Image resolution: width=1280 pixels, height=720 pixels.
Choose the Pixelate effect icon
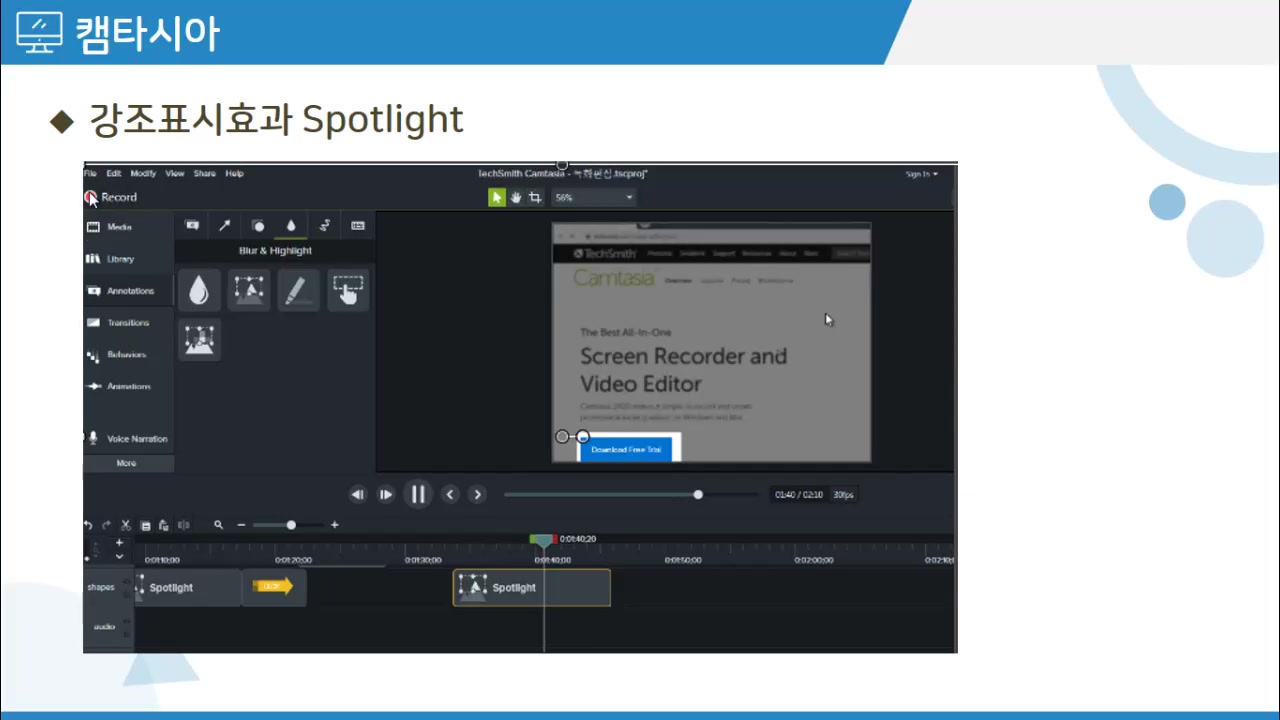pyautogui.click(x=199, y=340)
